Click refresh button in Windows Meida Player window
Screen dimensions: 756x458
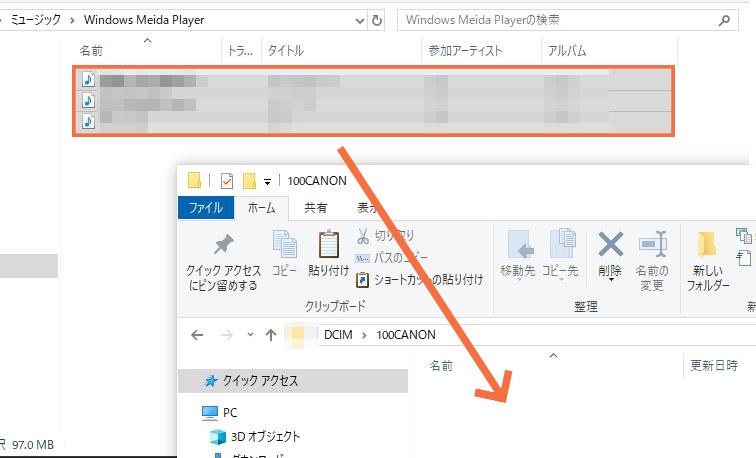pos(377,20)
